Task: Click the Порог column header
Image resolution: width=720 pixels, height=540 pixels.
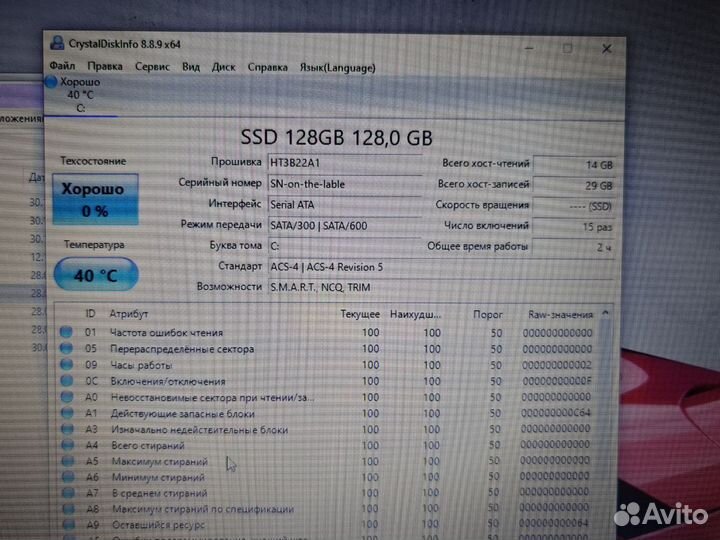Action: click(x=488, y=315)
